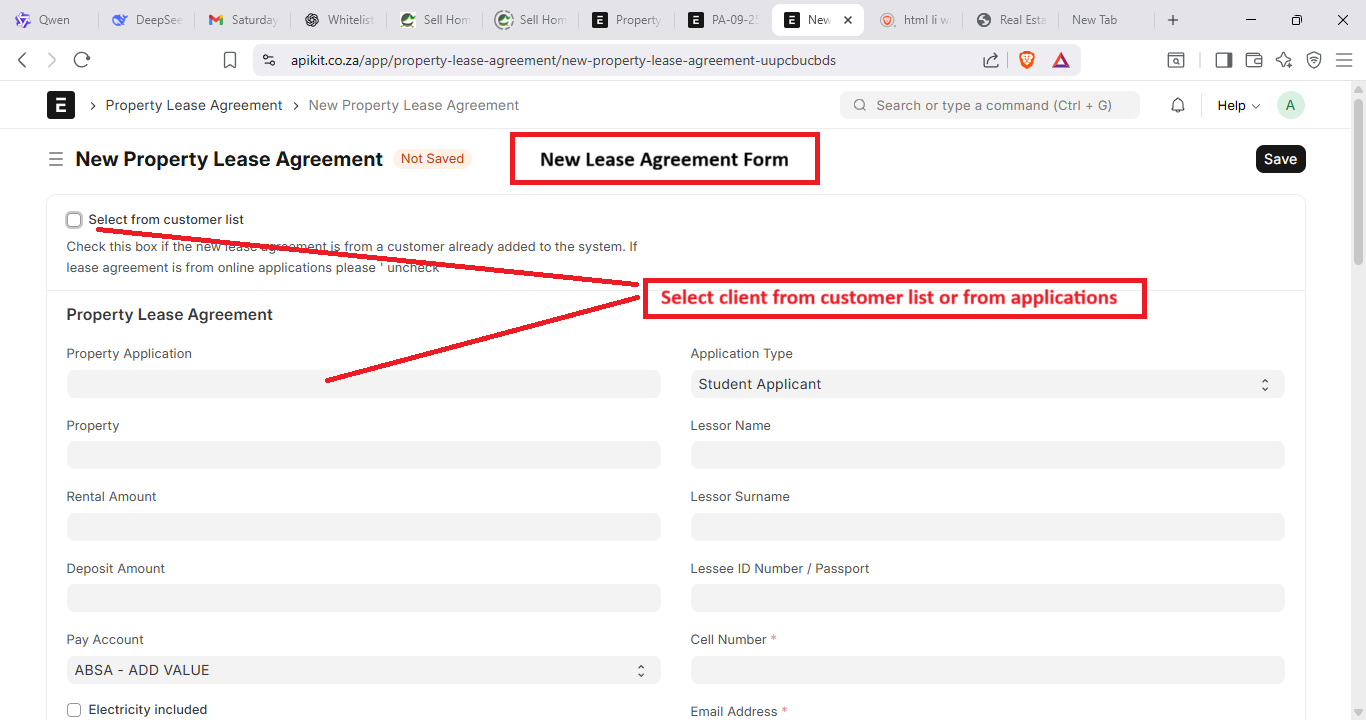Open the Application Type dropdown
Viewport: 1366px width, 720px height.
click(987, 384)
